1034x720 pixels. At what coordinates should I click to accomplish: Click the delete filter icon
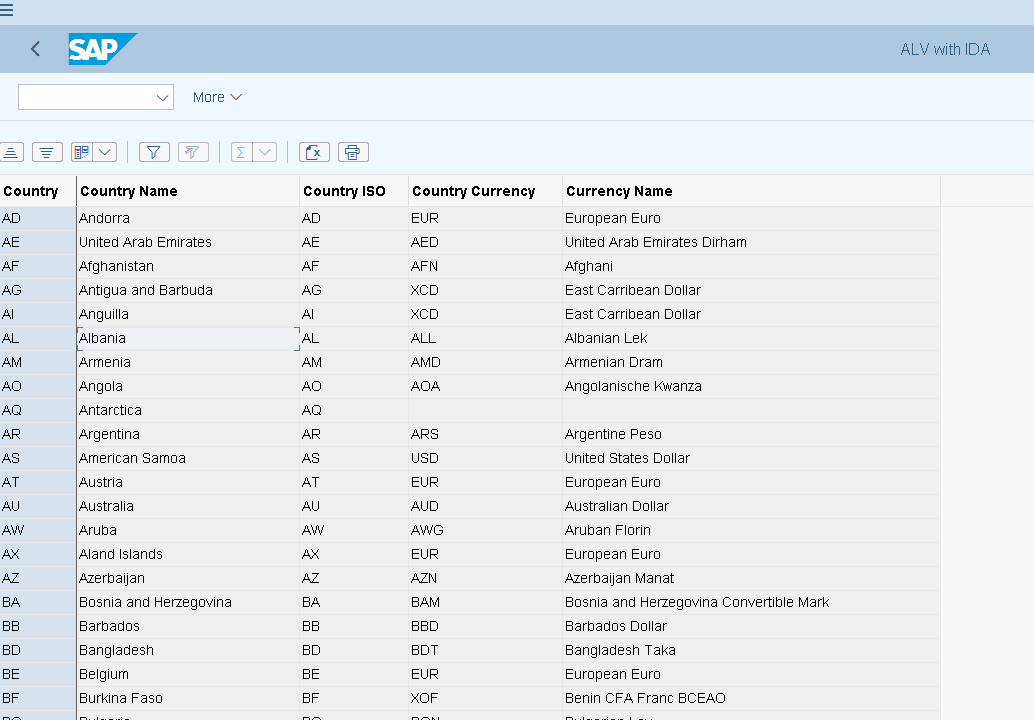(193, 152)
